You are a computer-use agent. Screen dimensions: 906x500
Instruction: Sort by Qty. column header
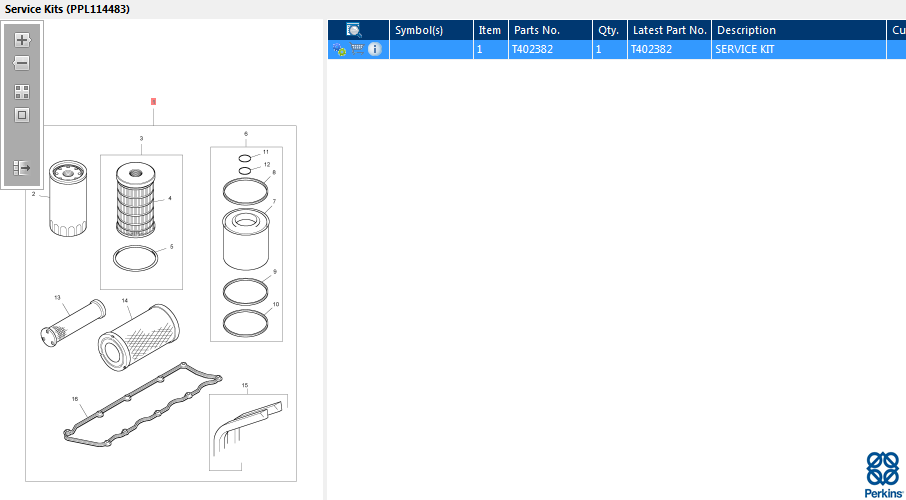click(x=608, y=30)
